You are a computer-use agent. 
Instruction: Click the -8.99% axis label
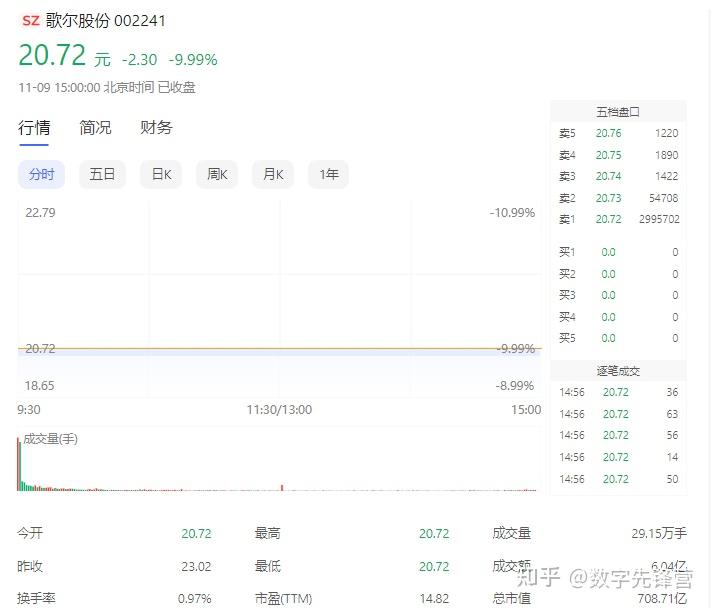tap(515, 386)
